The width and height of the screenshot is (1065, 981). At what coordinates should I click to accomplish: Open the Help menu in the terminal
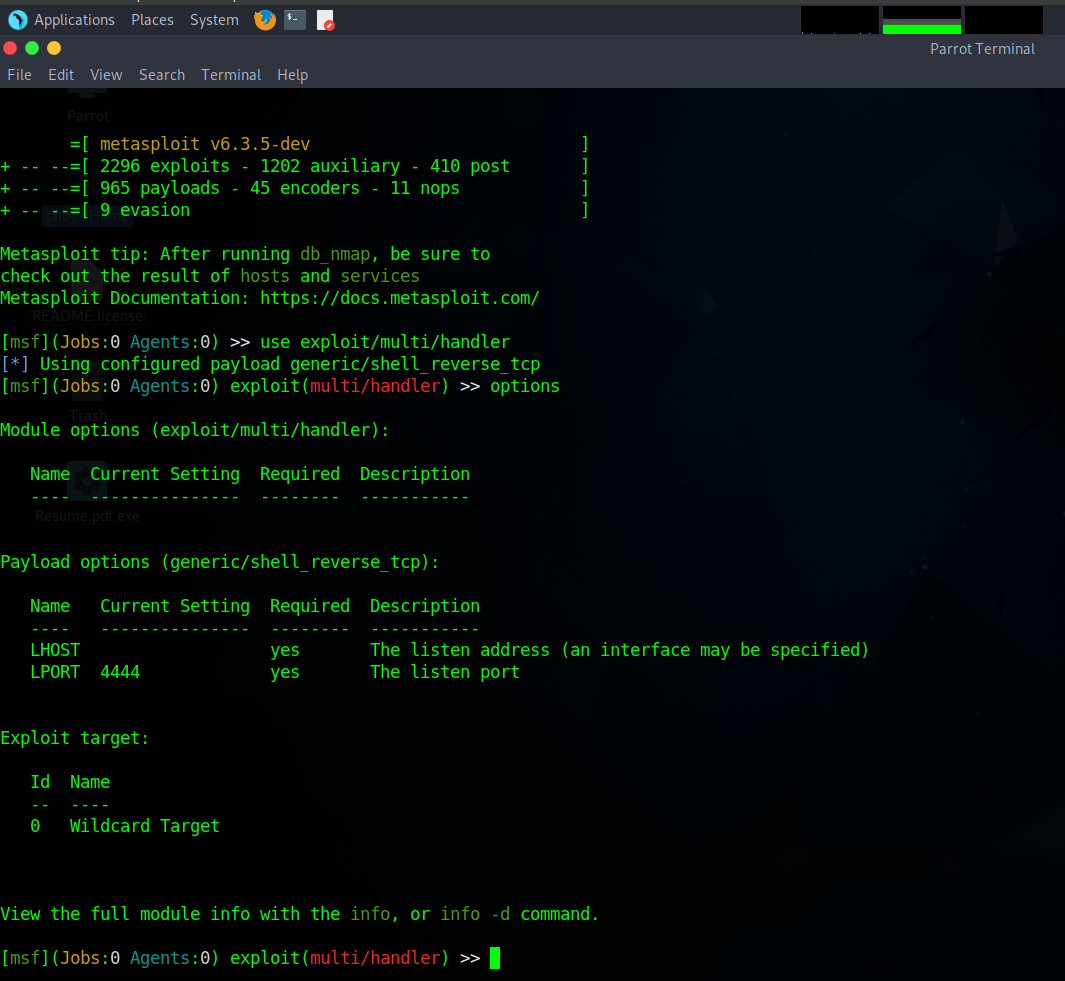pos(292,74)
